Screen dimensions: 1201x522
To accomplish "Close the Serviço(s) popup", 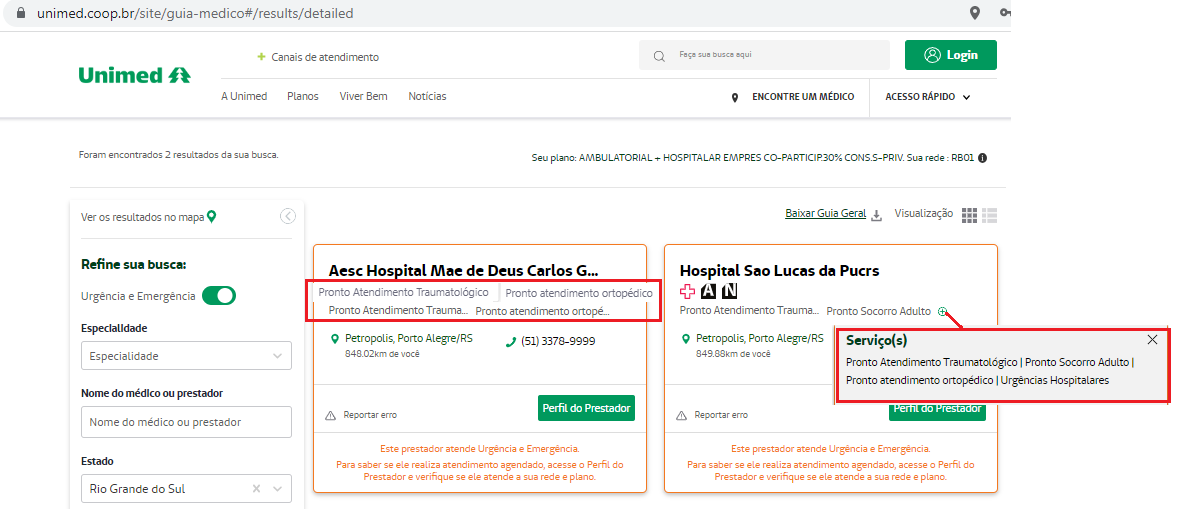I will pyautogui.click(x=1152, y=340).
